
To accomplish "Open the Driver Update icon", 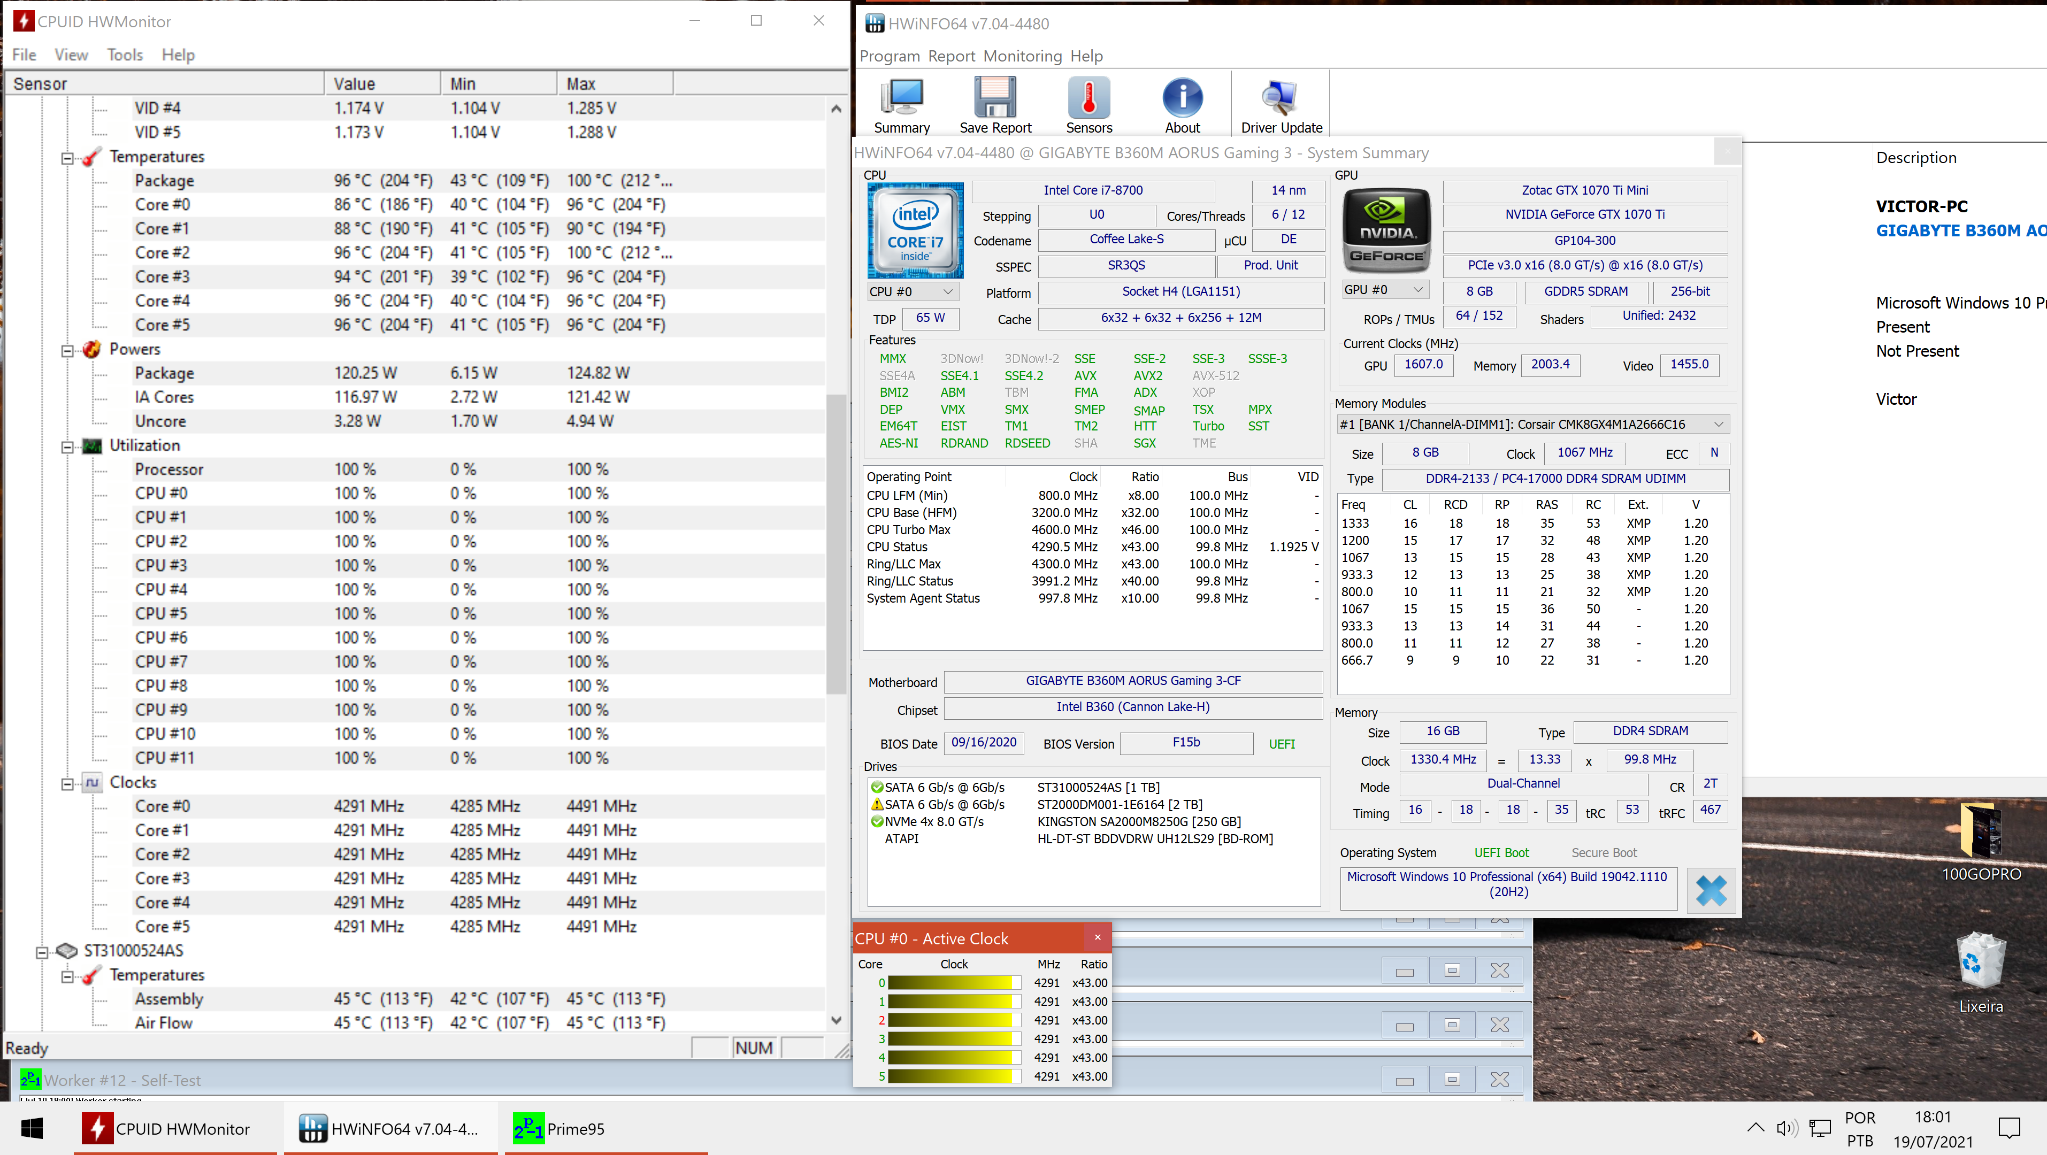I will pyautogui.click(x=1281, y=105).
